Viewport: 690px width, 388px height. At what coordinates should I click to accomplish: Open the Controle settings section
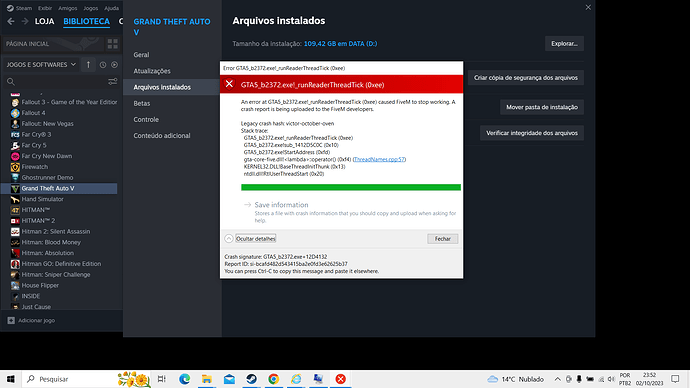(146, 120)
